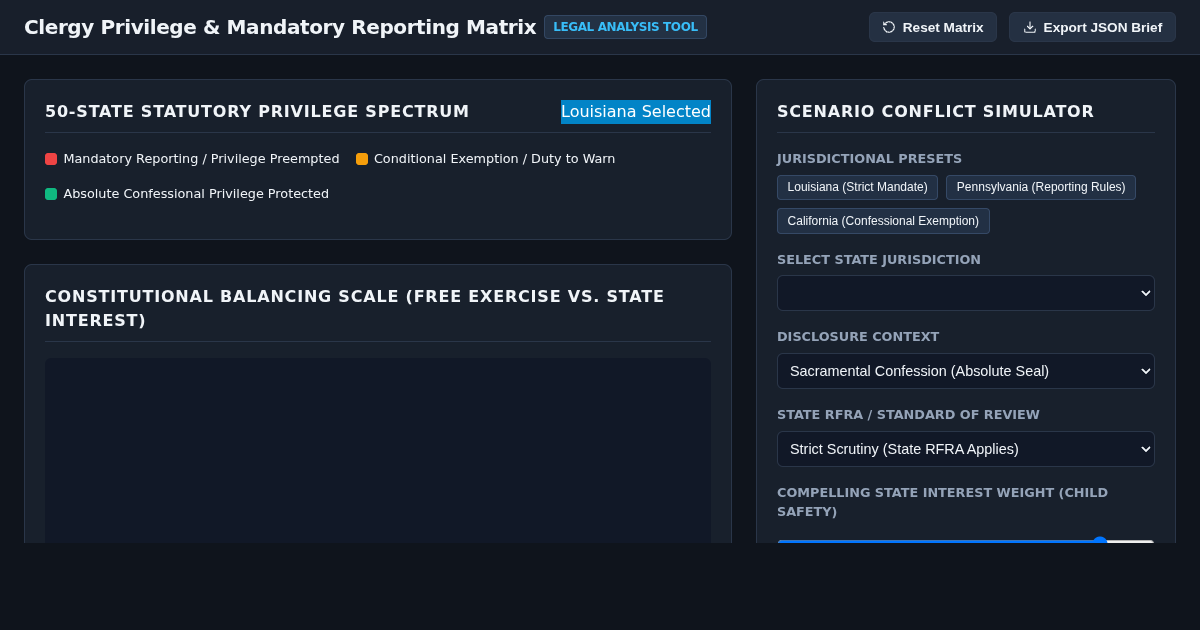Click the Export JSON Brief download icon
This screenshot has height=630, width=1200.
pos(1030,27)
